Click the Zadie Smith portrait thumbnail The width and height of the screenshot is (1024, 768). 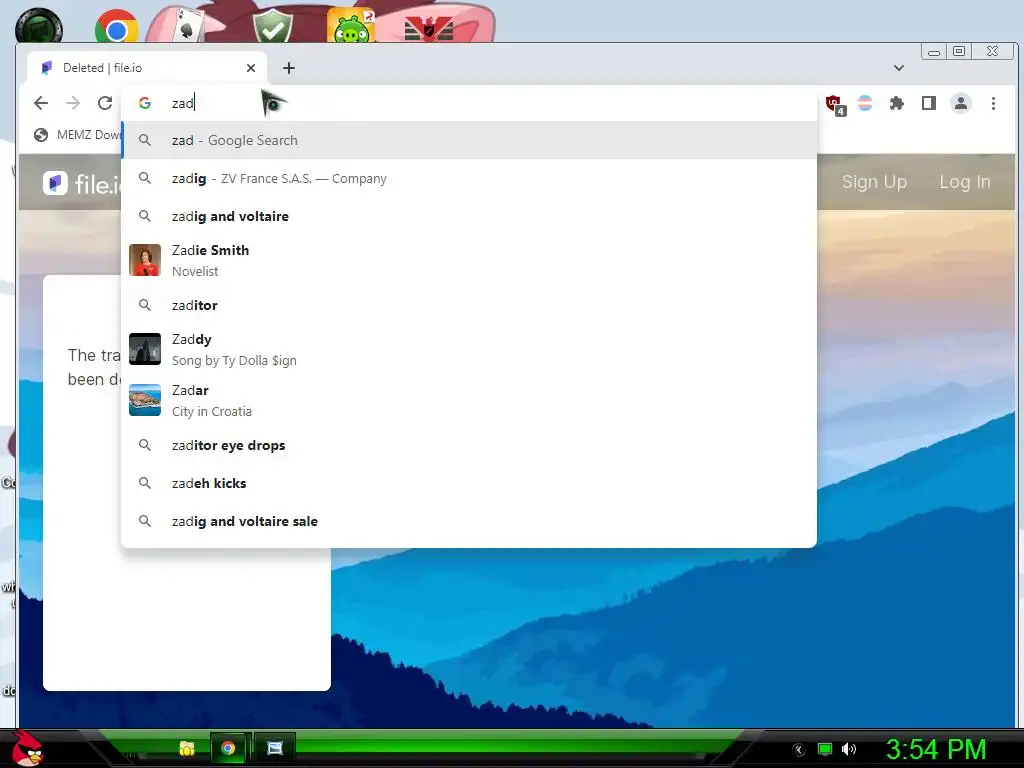point(145,260)
